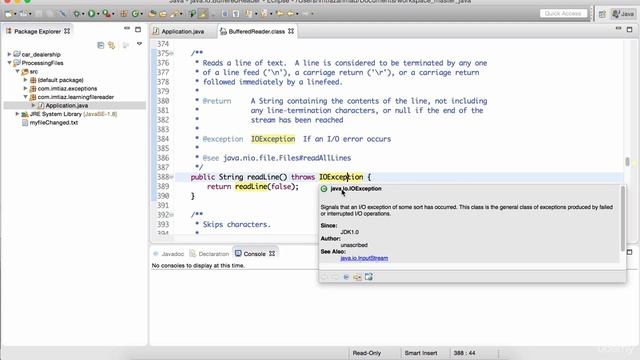This screenshot has width=640, height=360.
Task: Open the dropdown arrow beside the Debug icon
Action: pos(83,14)
